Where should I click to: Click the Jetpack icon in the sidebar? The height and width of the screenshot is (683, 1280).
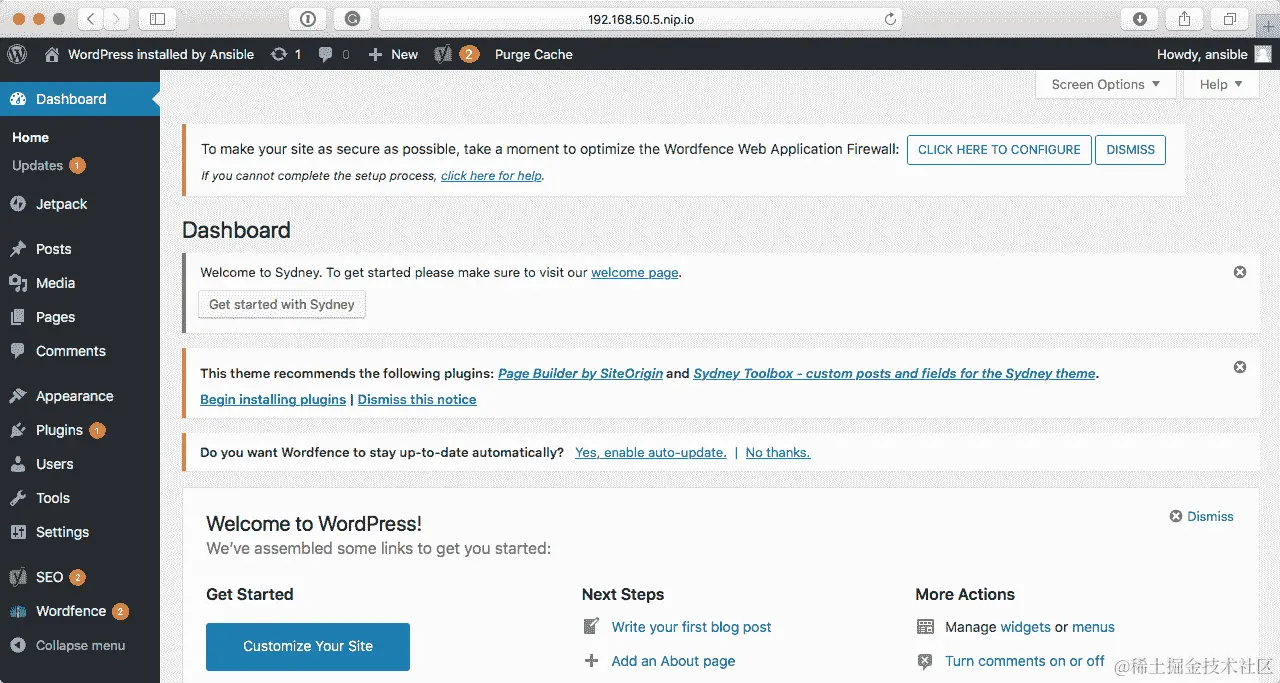[17, 204]
